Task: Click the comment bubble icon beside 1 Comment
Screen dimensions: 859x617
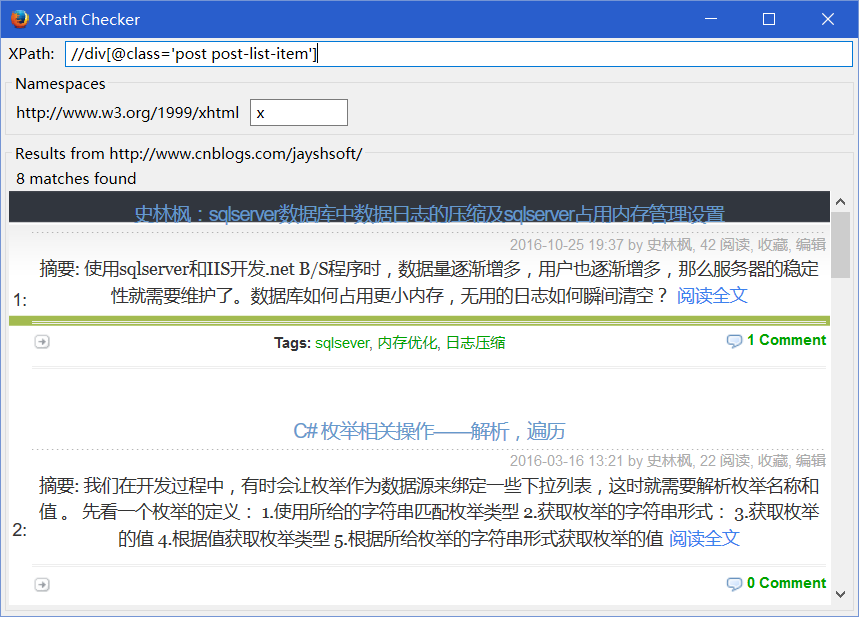Action: (734, 341)
